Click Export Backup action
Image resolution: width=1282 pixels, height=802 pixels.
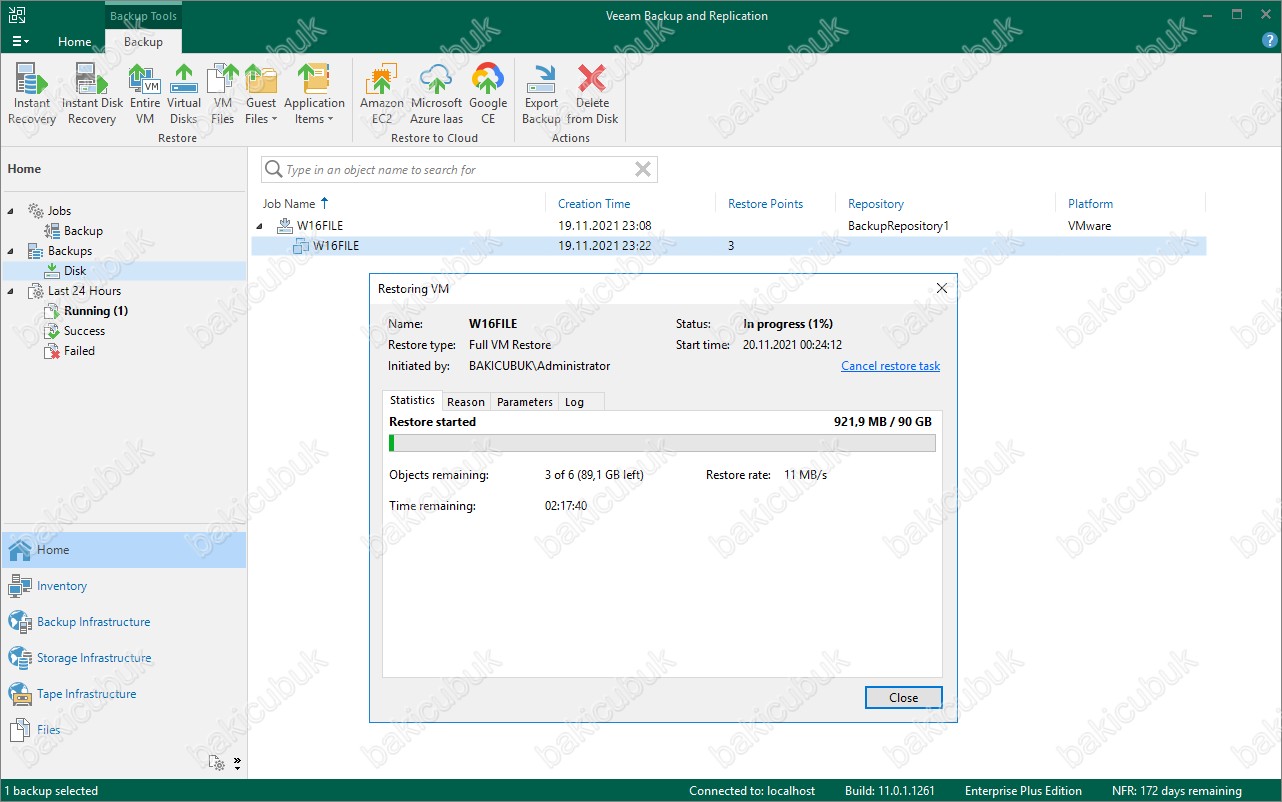pyautogui.click(x=541, y=95)
